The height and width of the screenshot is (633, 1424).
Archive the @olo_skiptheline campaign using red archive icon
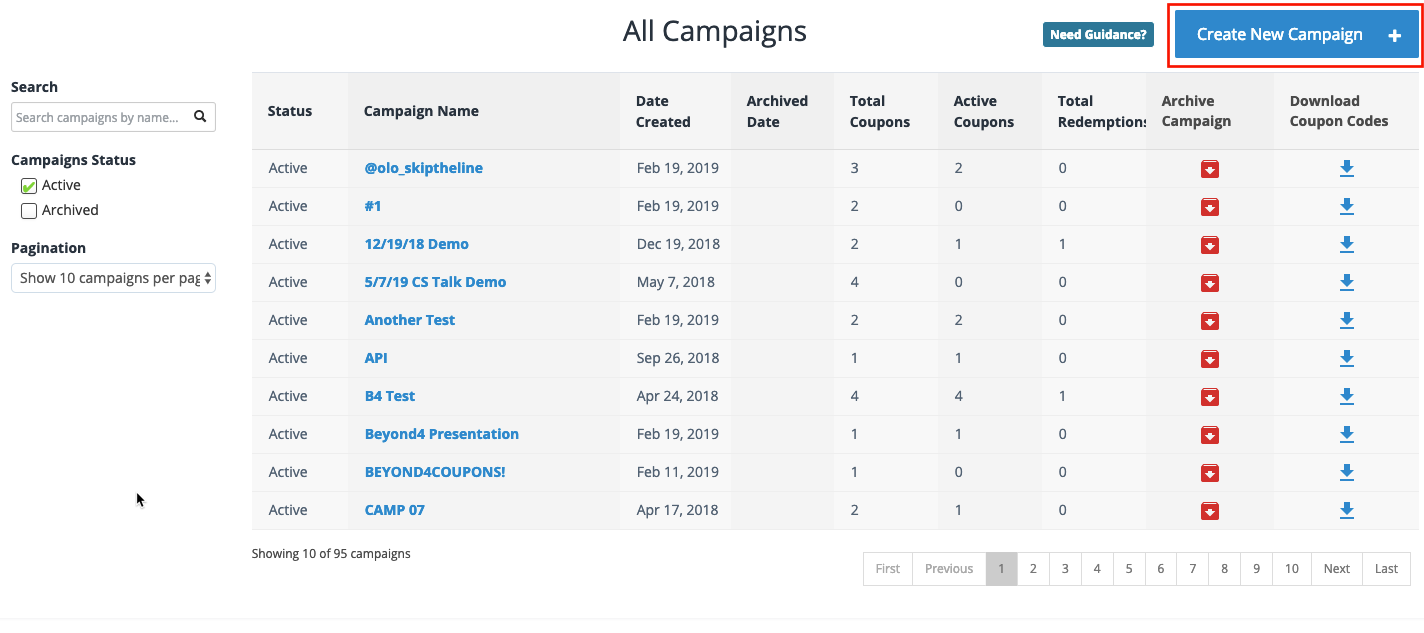(1210, 168)
